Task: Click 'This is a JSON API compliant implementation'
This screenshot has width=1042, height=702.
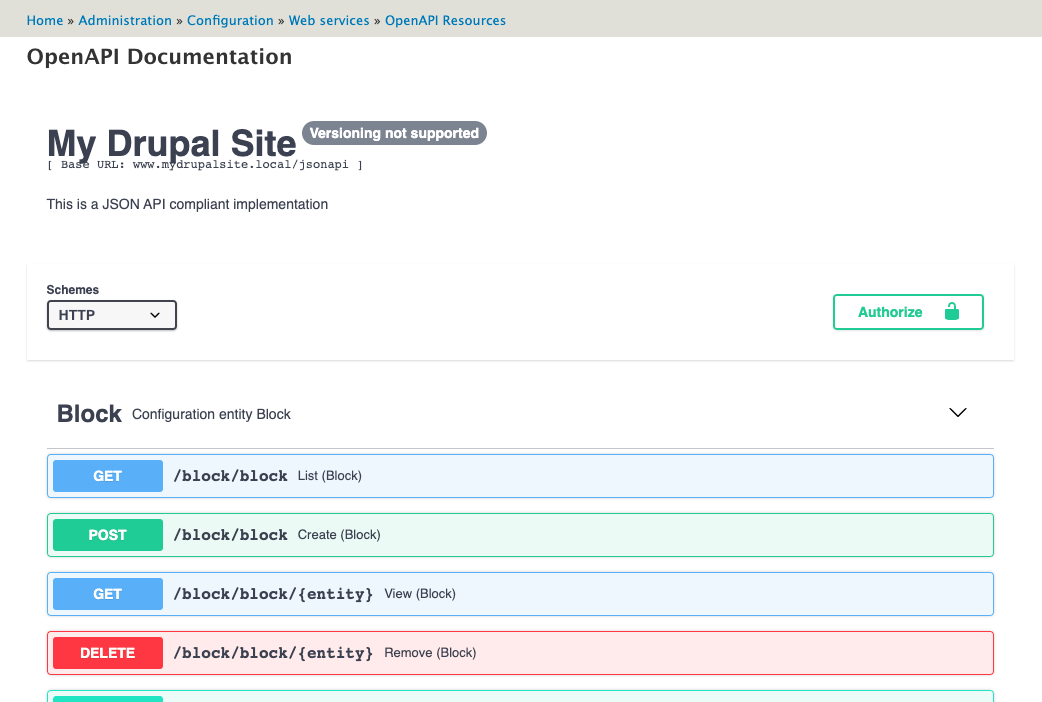Action: click(x=187, y=204)
